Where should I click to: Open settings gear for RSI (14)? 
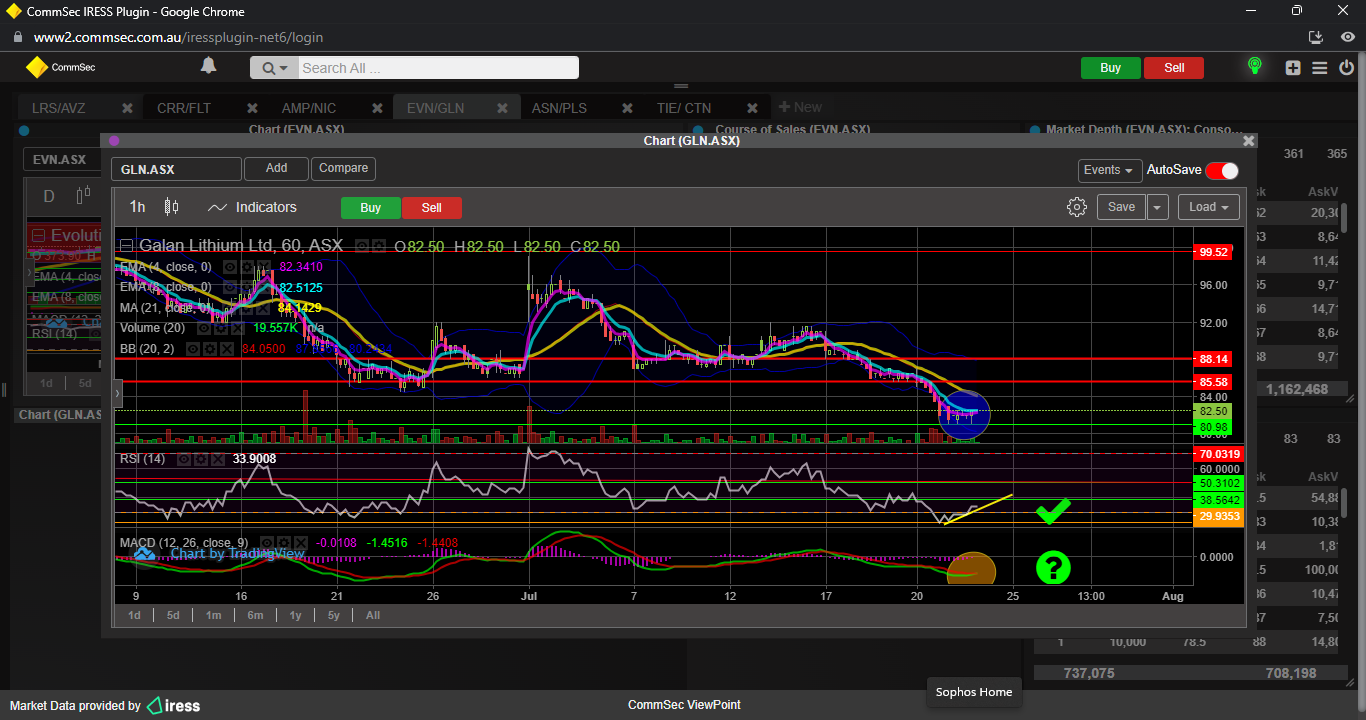tap(201, 459)
